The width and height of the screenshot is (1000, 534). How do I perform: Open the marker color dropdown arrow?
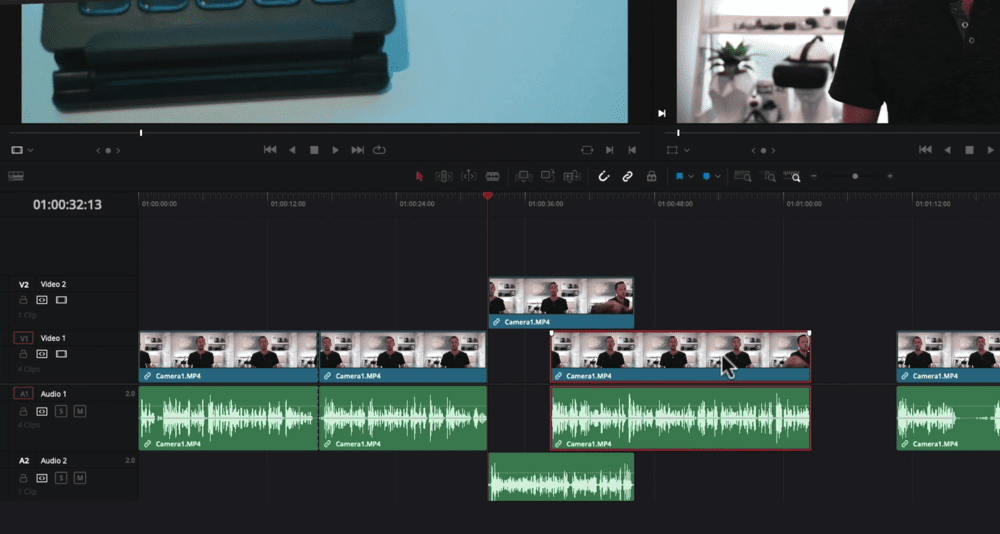coord(718,177)
